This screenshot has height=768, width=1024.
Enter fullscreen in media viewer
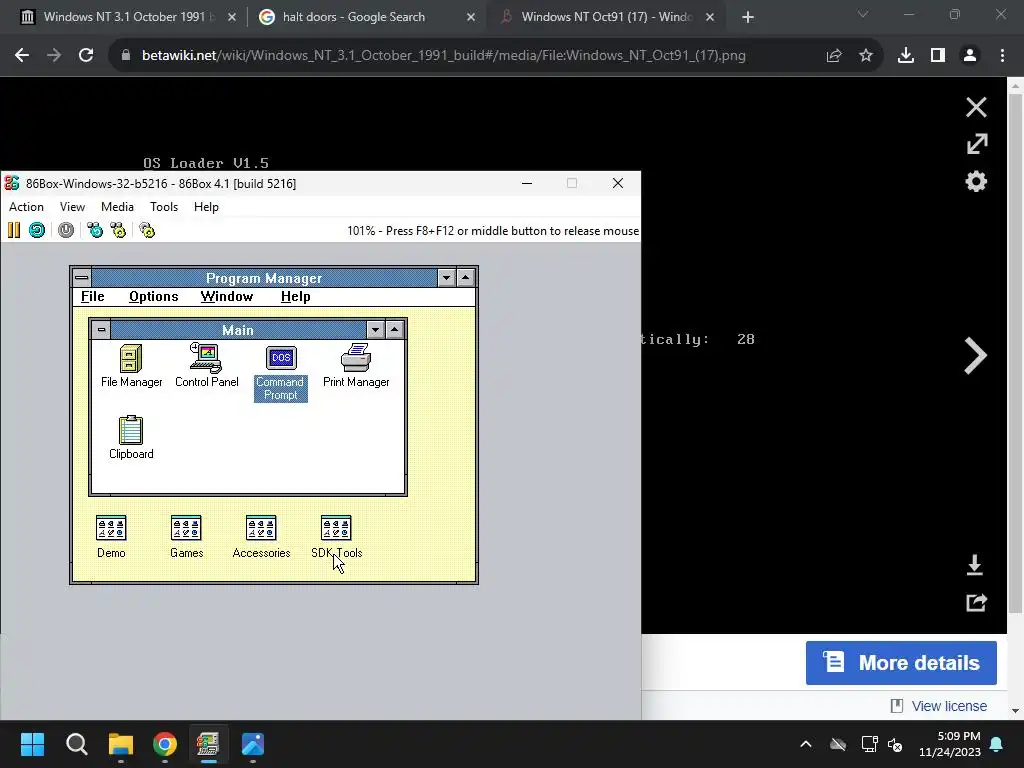coord(977,144)
